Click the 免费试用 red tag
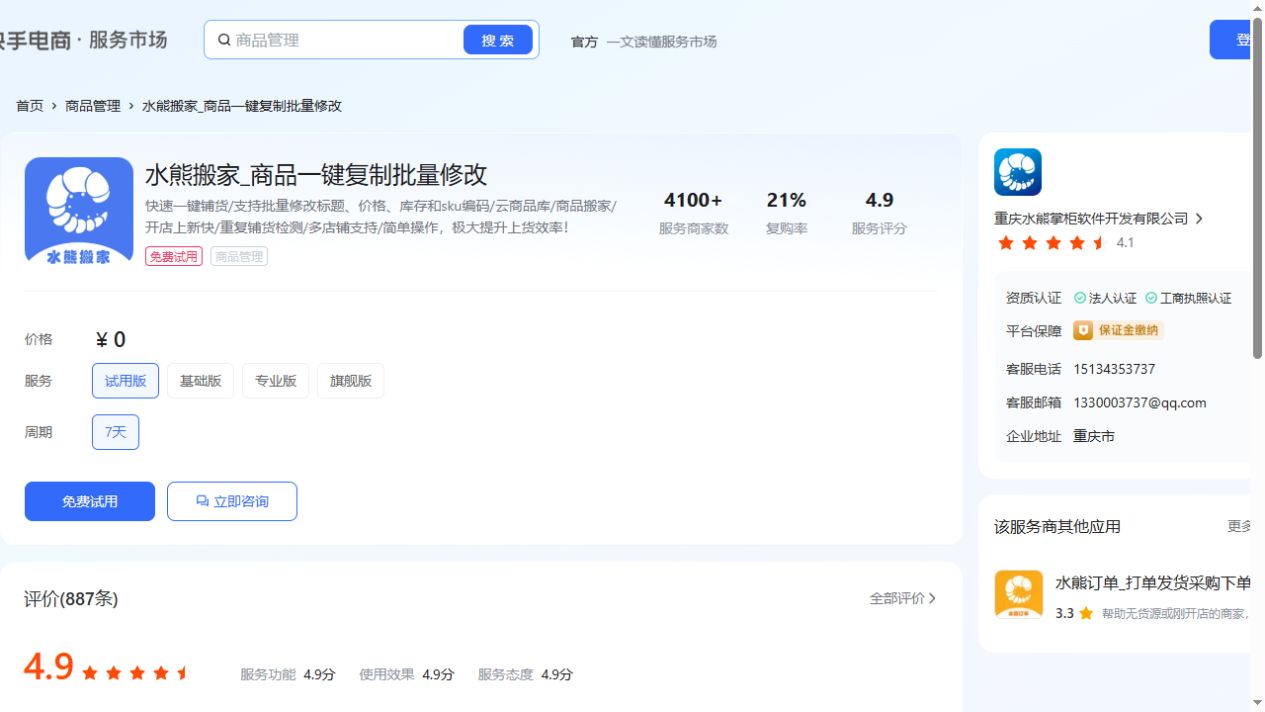1265x712 pixels. (x=174, y=256)
